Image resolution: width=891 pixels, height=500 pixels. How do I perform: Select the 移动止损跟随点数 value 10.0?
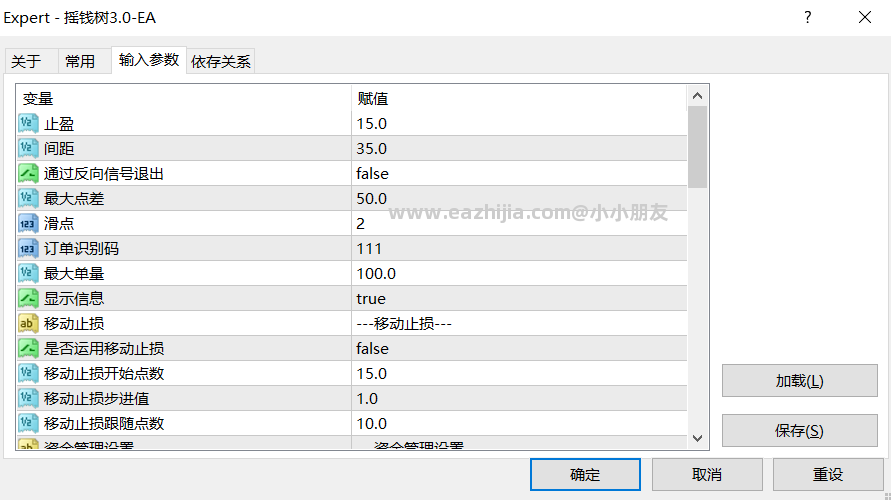pos(372,424)
